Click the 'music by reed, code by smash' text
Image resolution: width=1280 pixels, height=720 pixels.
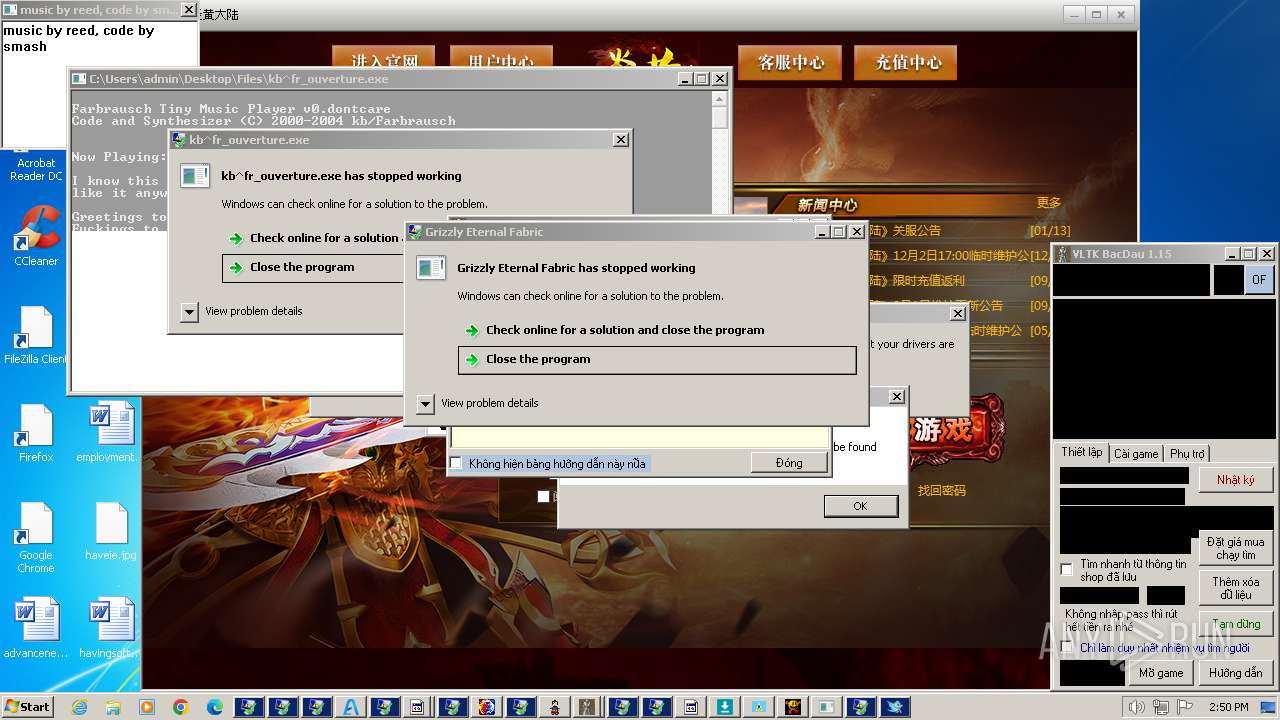(x=79, y=38)
